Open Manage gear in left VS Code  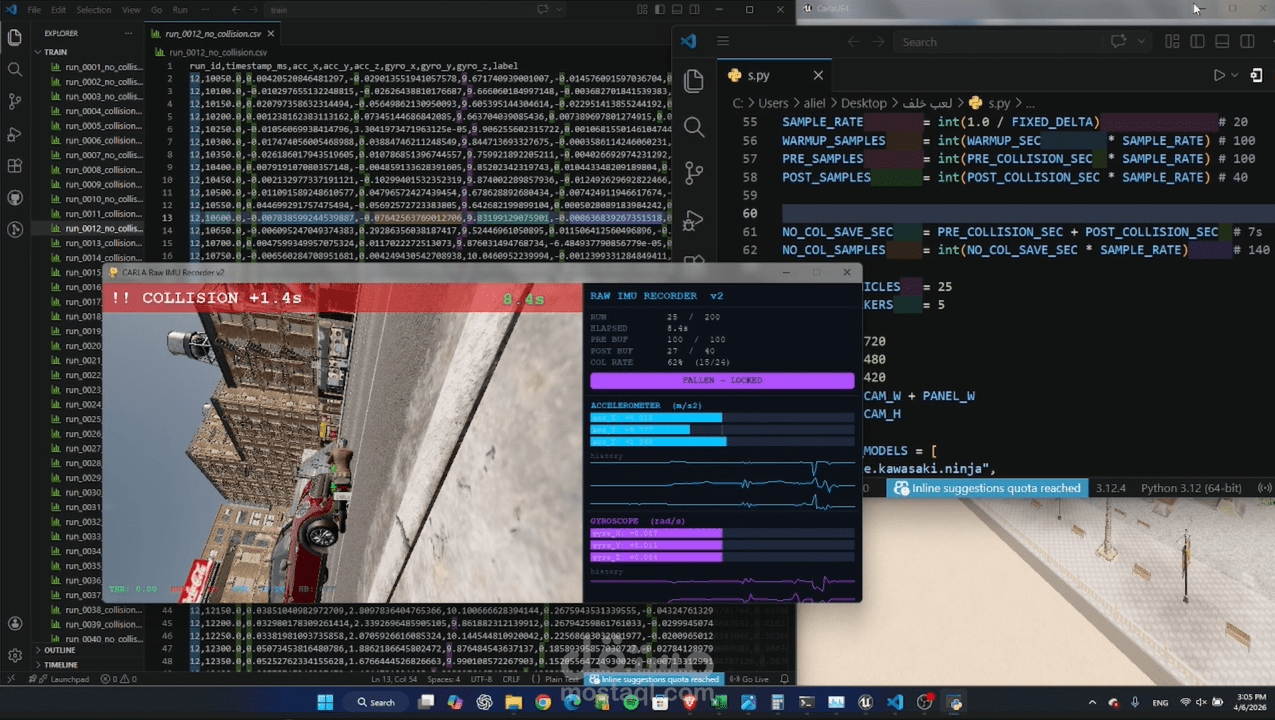tap(15, 655)
